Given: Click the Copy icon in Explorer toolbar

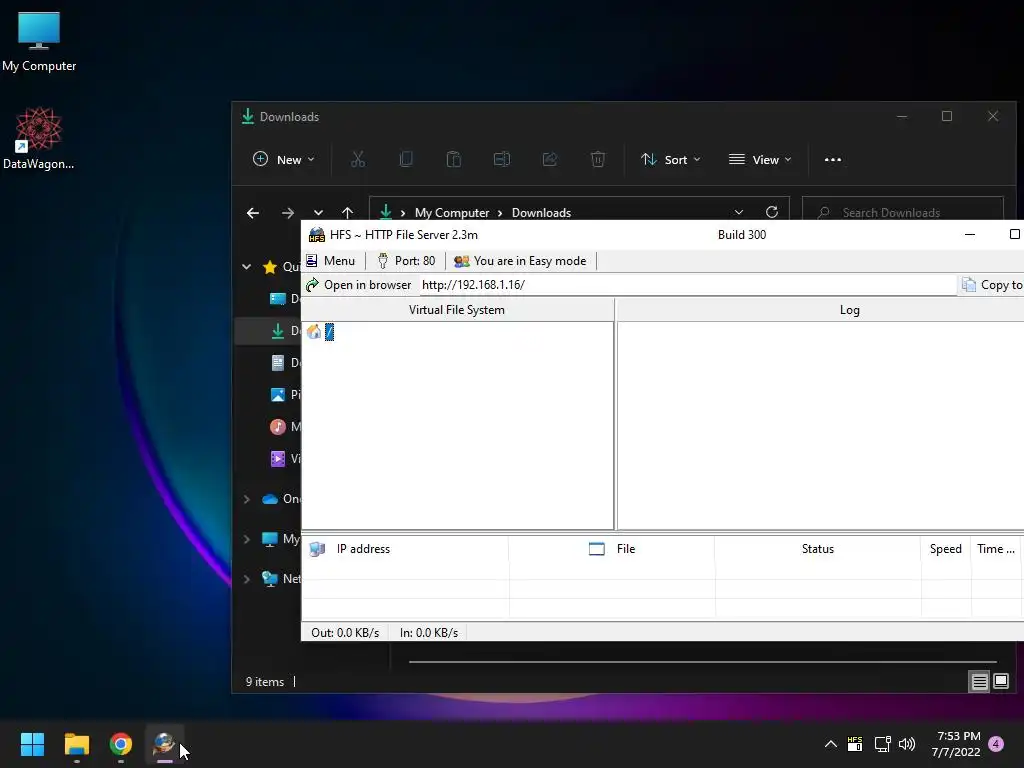Looking at the screenshot, I should [x=406, y=159].
